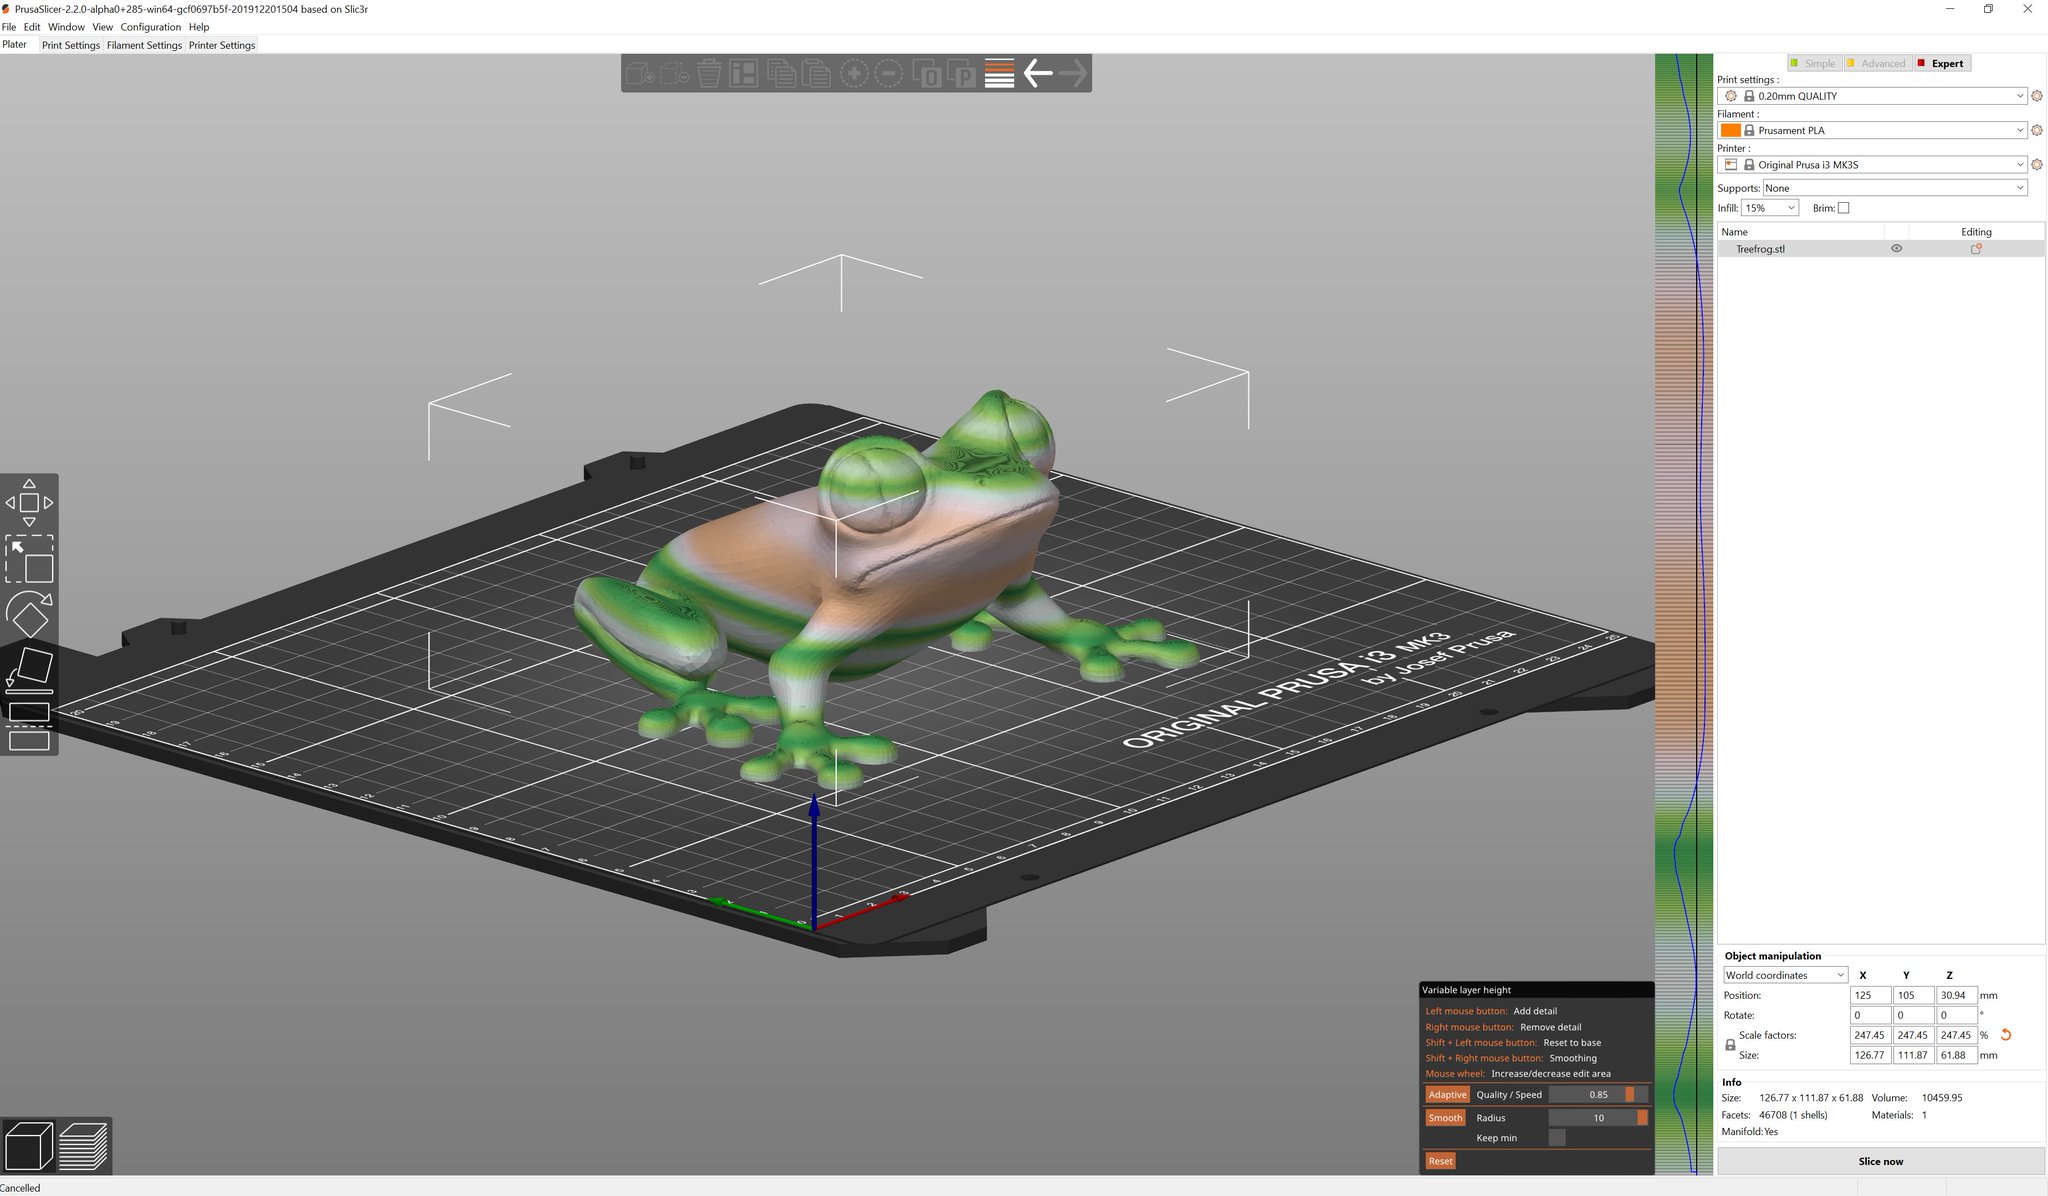Image resolution: width=2048 pixels, height=1196 pixels.
Task: Switch to 3D editor view
Action: pyautogui.click(x=29, y=1146)
